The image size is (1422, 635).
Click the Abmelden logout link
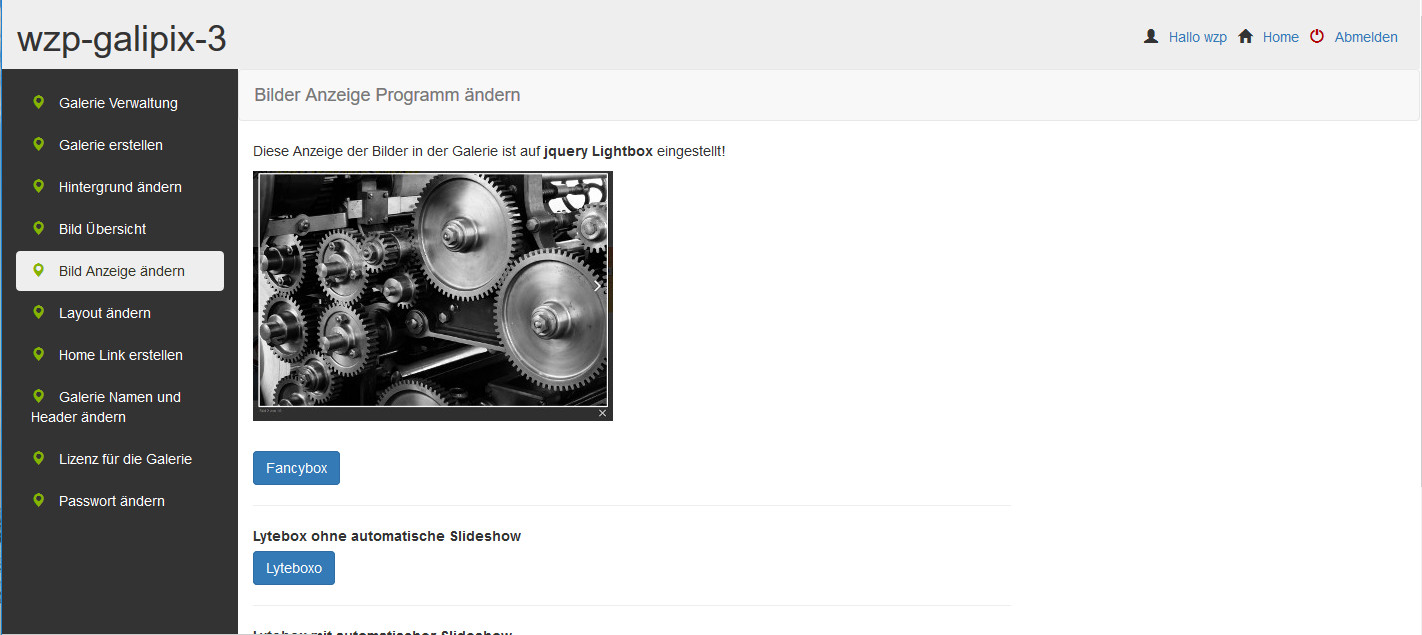tap(1366, 37)
